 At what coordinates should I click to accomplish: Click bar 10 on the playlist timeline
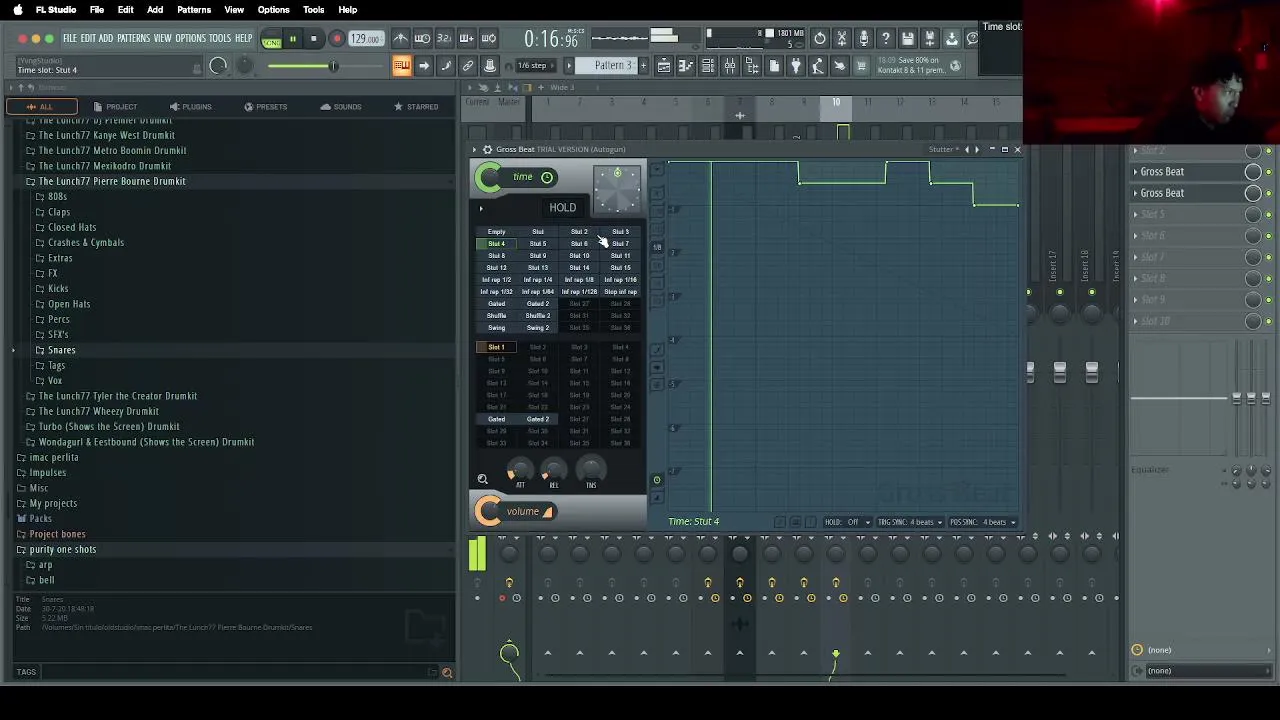click(x=836, y=102)
